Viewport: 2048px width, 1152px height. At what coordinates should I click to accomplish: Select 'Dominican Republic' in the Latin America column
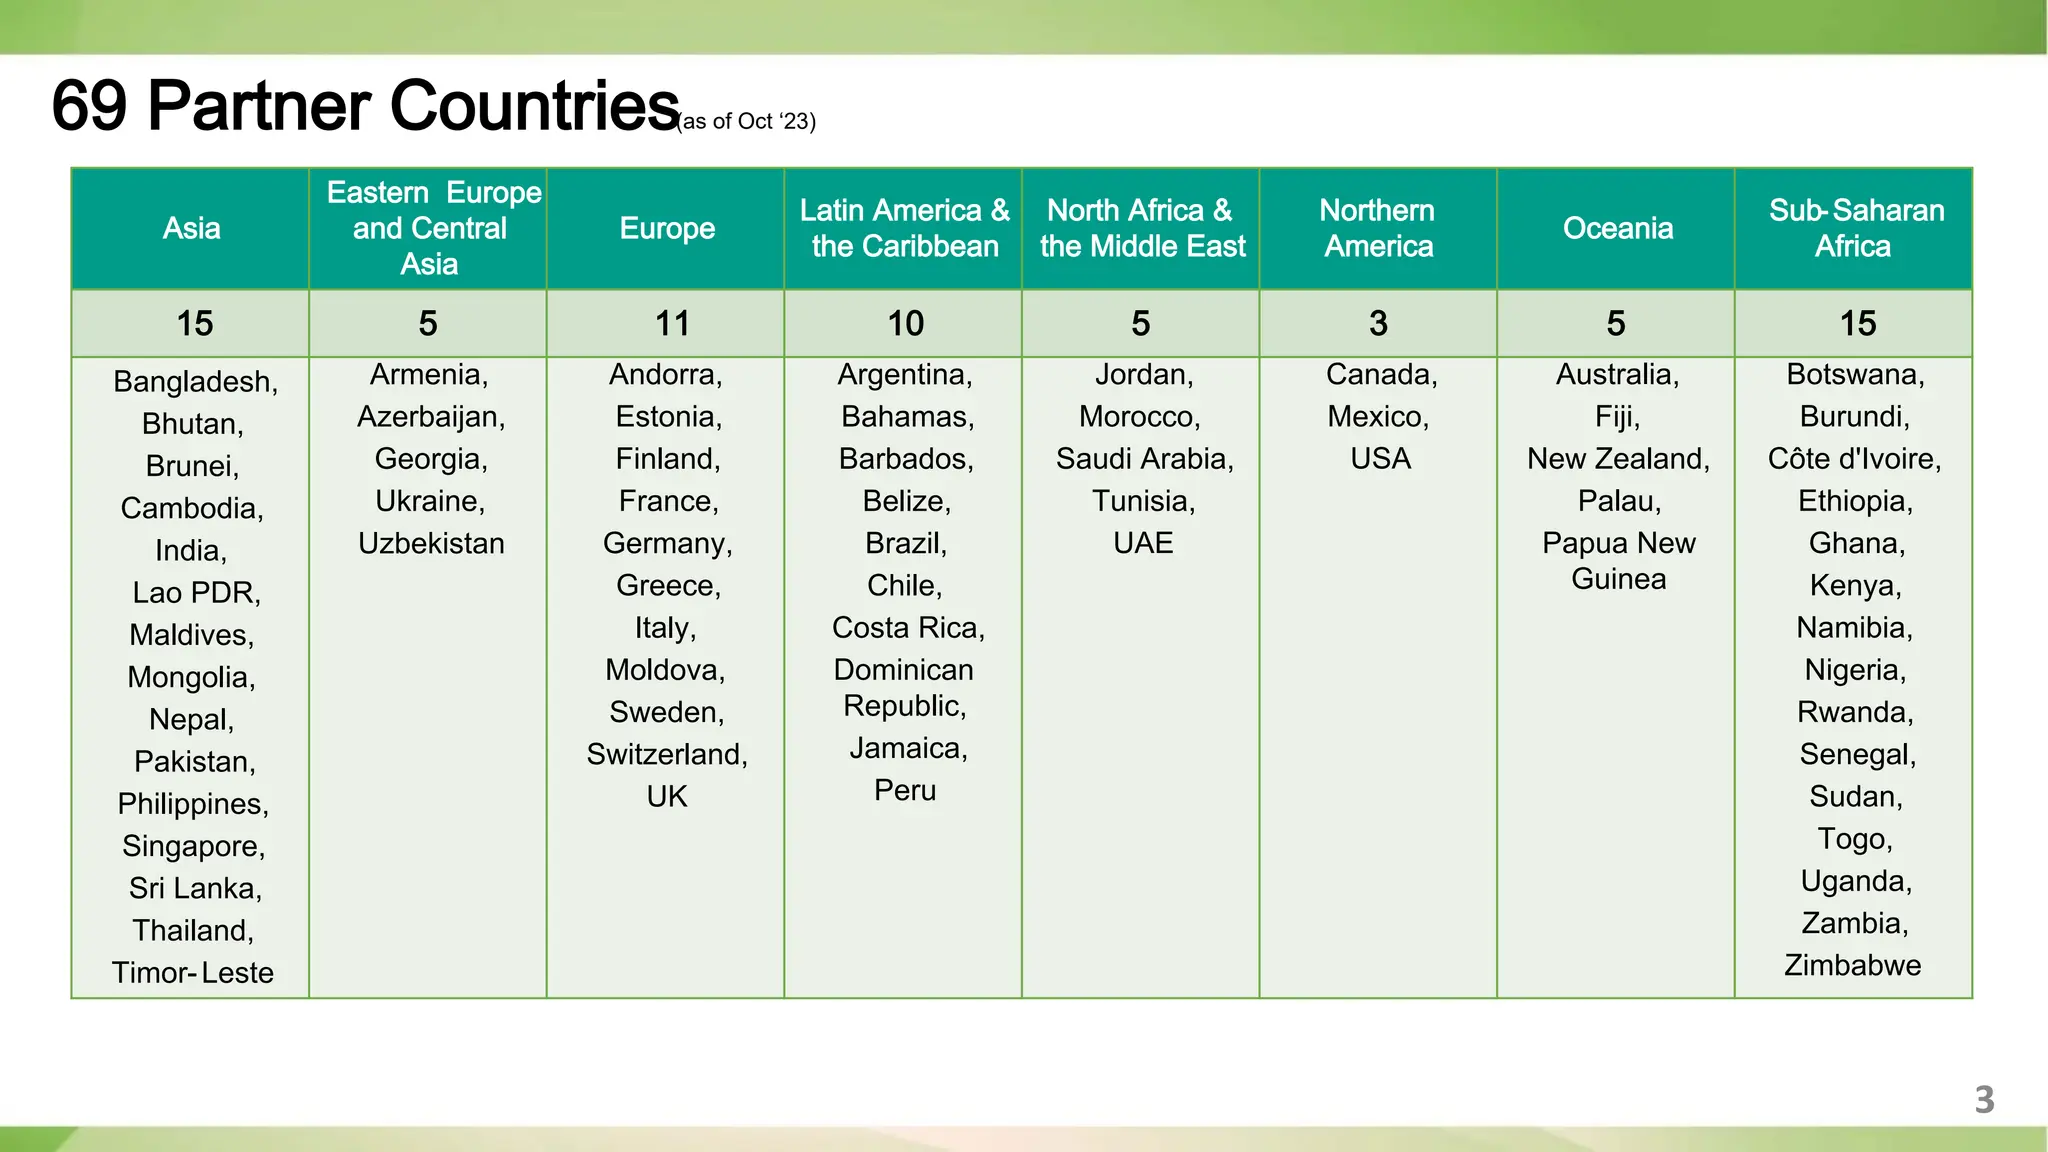tap(904, 688)
